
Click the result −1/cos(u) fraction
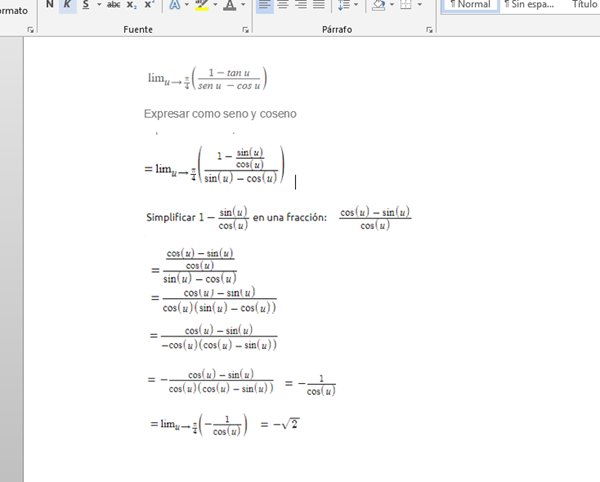coord(317,385)
